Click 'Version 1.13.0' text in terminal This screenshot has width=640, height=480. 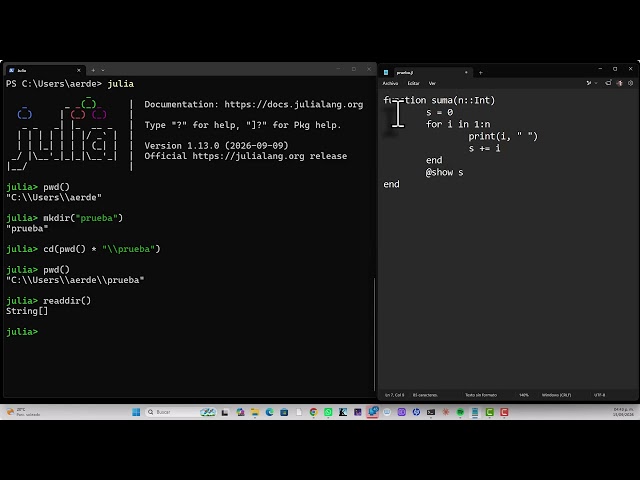[x=182, y=146]
